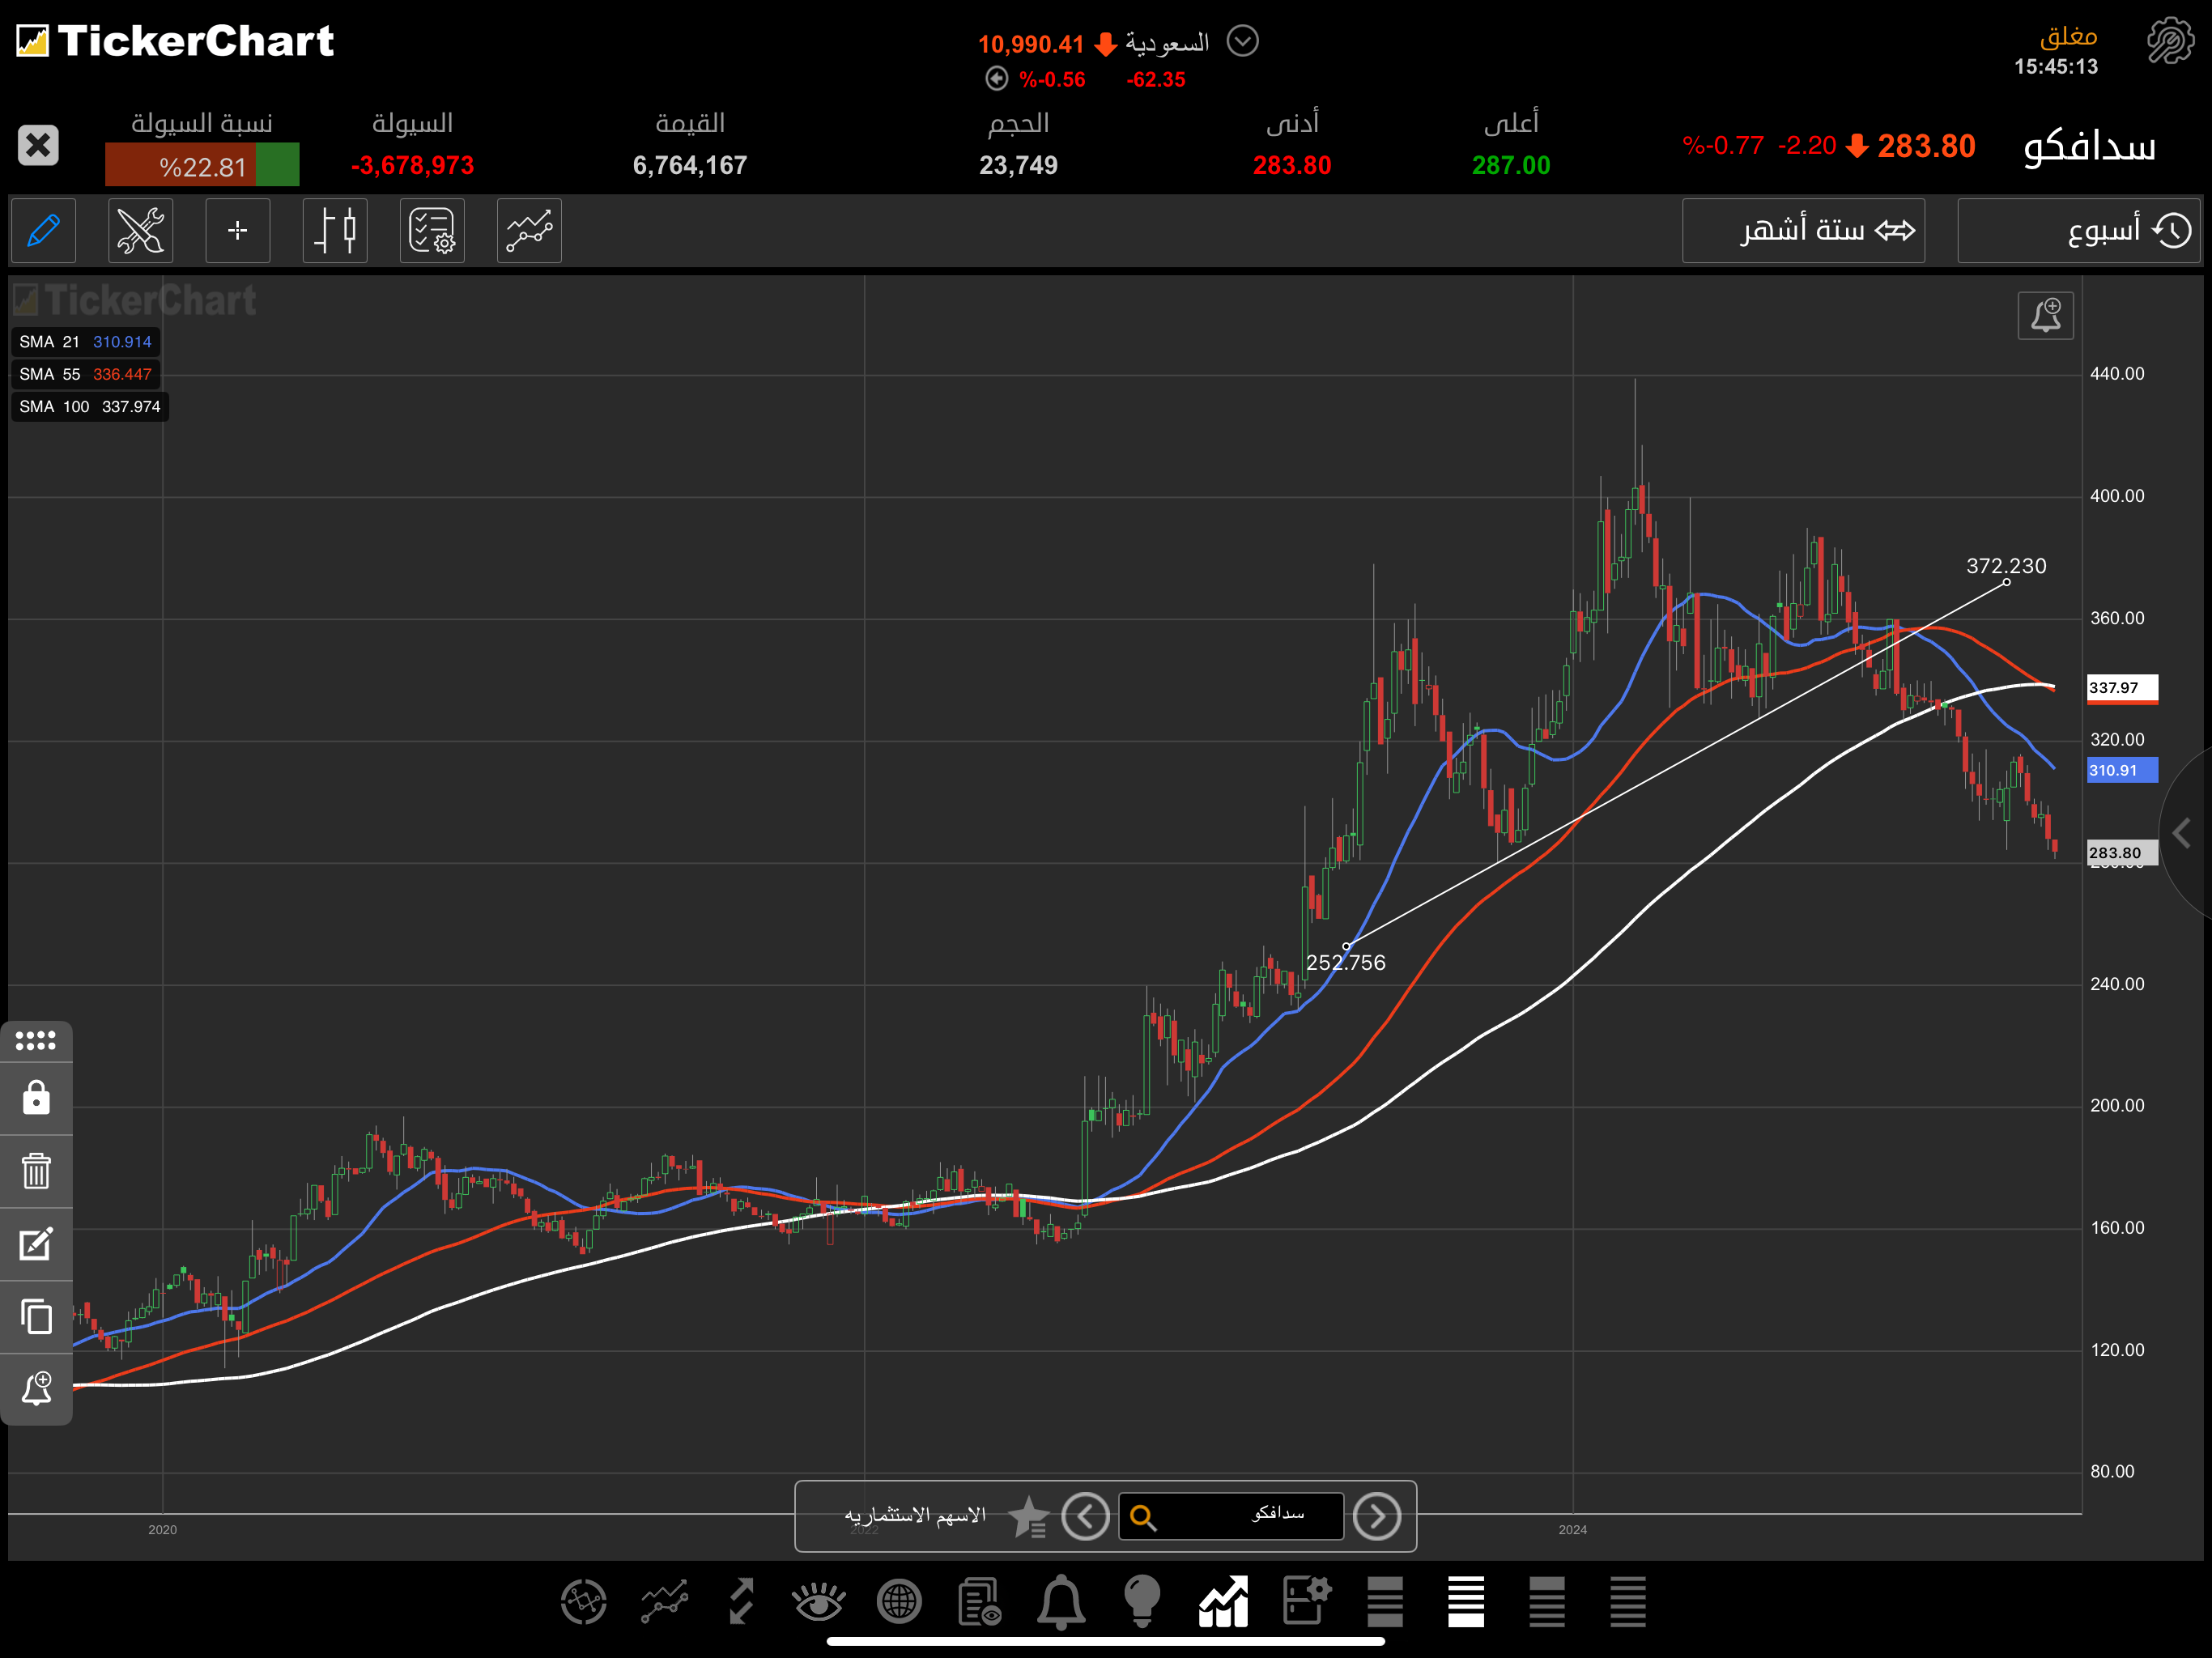
Task: Go to the next stock arrow
Action: [1377, 1516]
